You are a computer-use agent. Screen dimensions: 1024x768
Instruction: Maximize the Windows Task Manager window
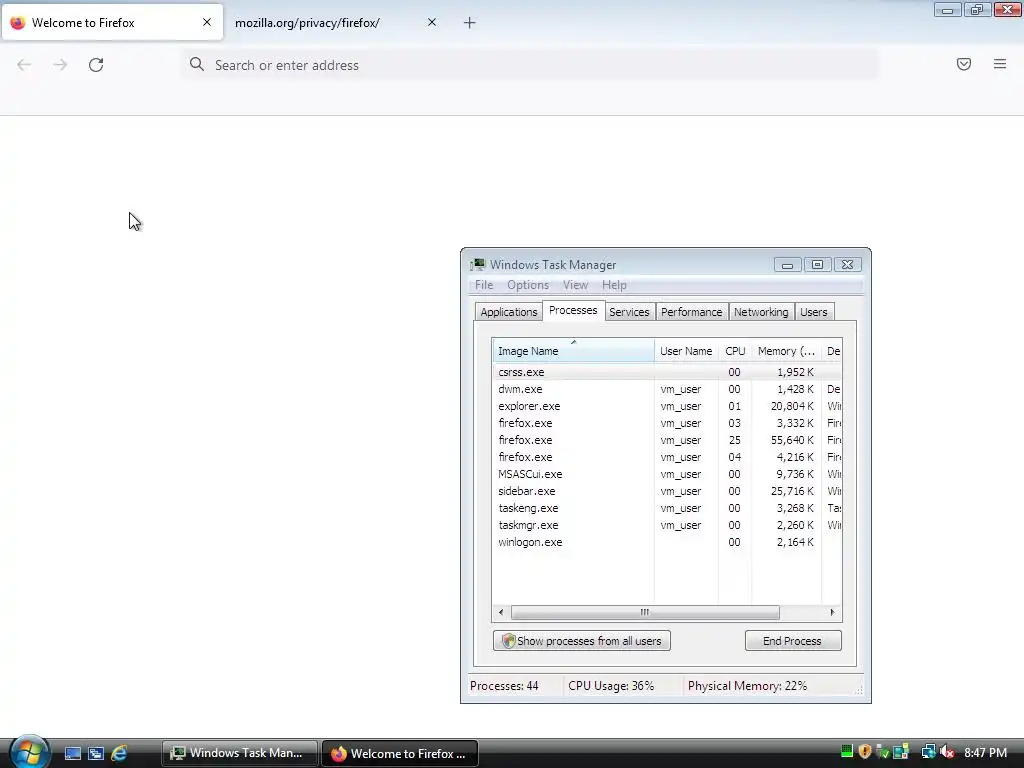click(x=817, y=264)
